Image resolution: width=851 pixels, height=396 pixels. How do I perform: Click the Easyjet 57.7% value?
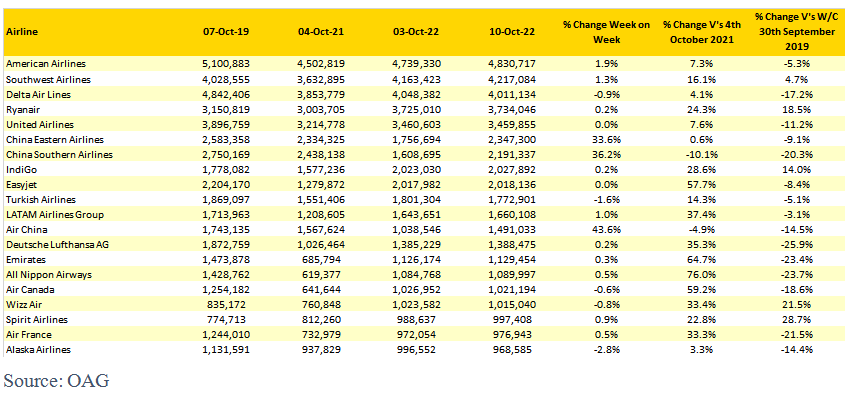pos(698,184)
